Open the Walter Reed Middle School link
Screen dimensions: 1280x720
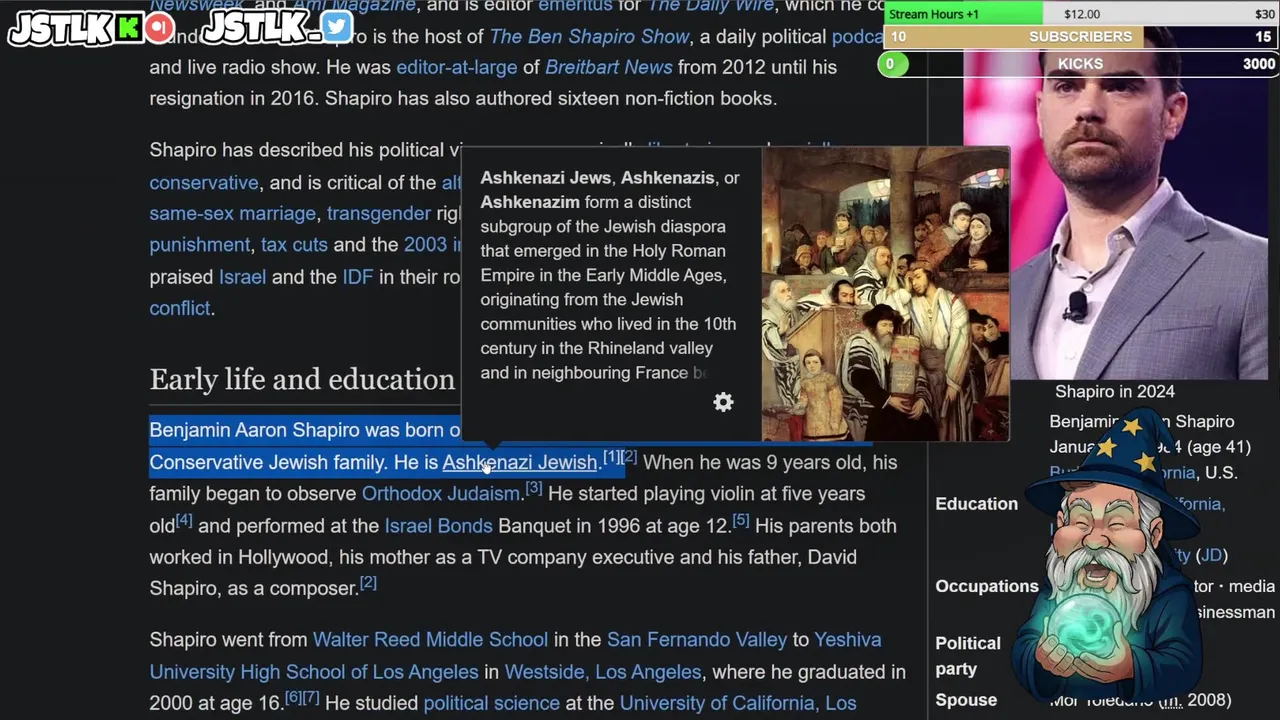point(430,640)
